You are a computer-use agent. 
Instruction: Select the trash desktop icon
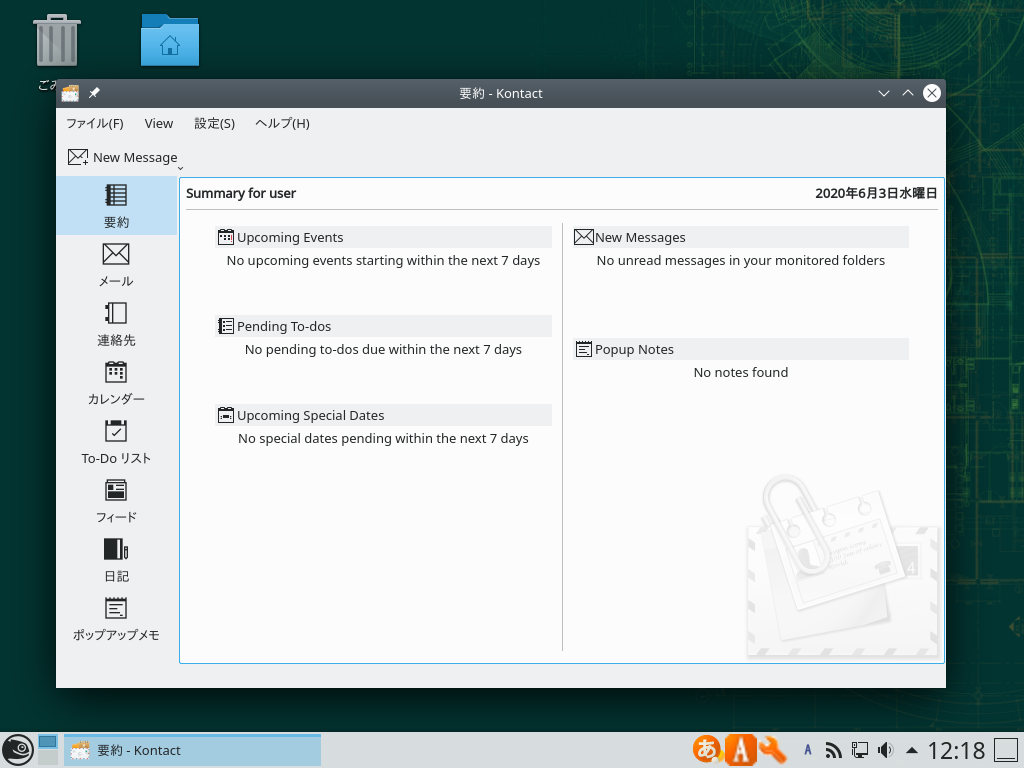tap(57, 41)
